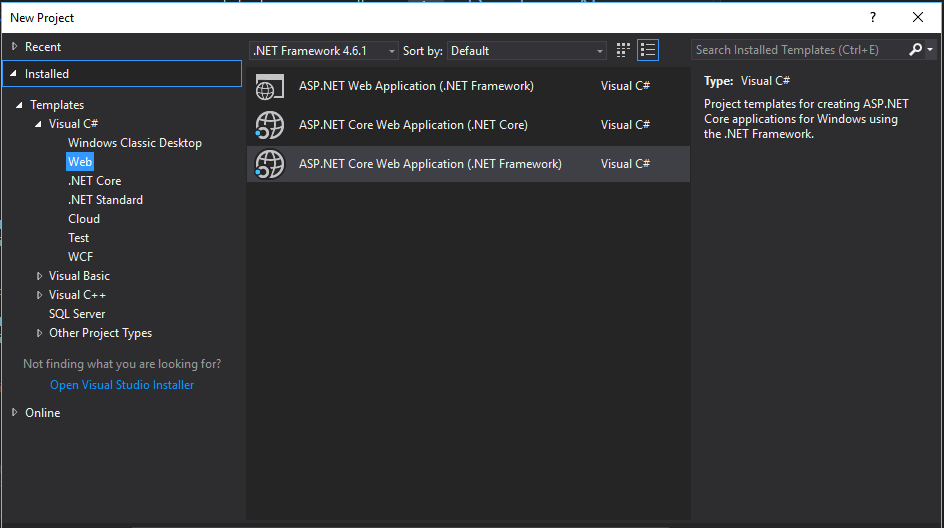Close the New Project dialog
The height and width of the screenshot is (528, 944).
click(918, 17)
